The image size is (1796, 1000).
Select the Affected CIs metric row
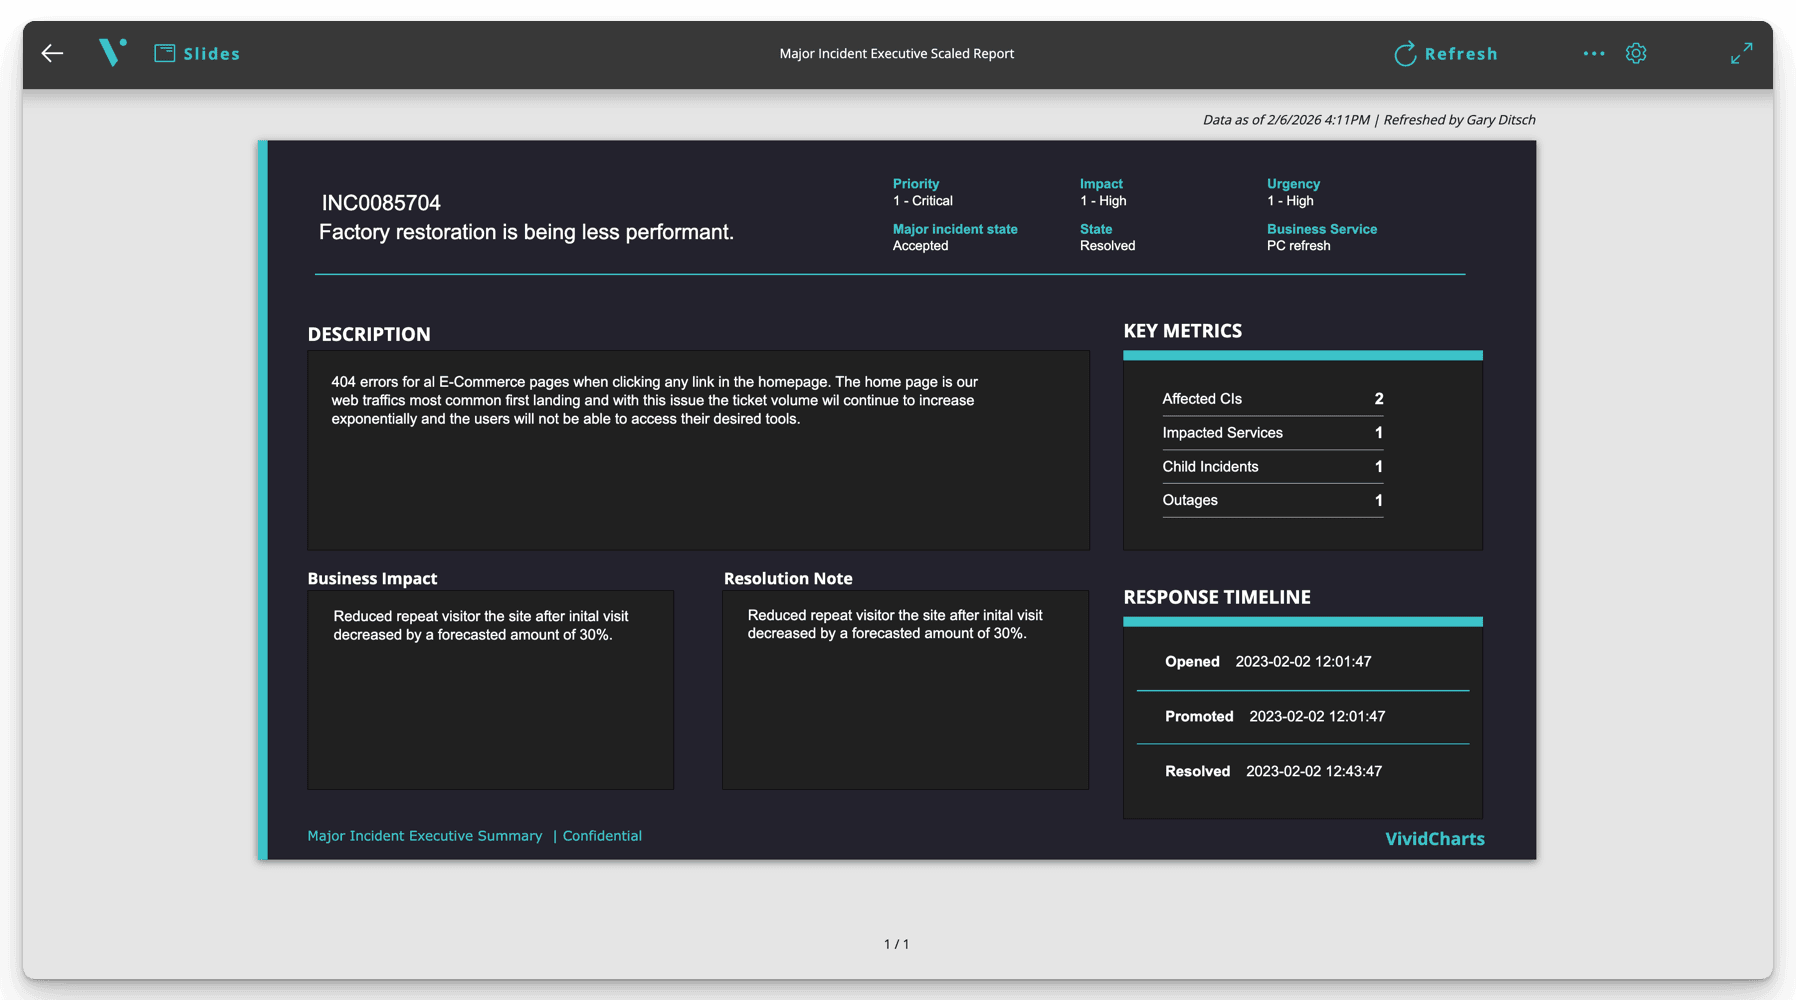pos(1272,399)
